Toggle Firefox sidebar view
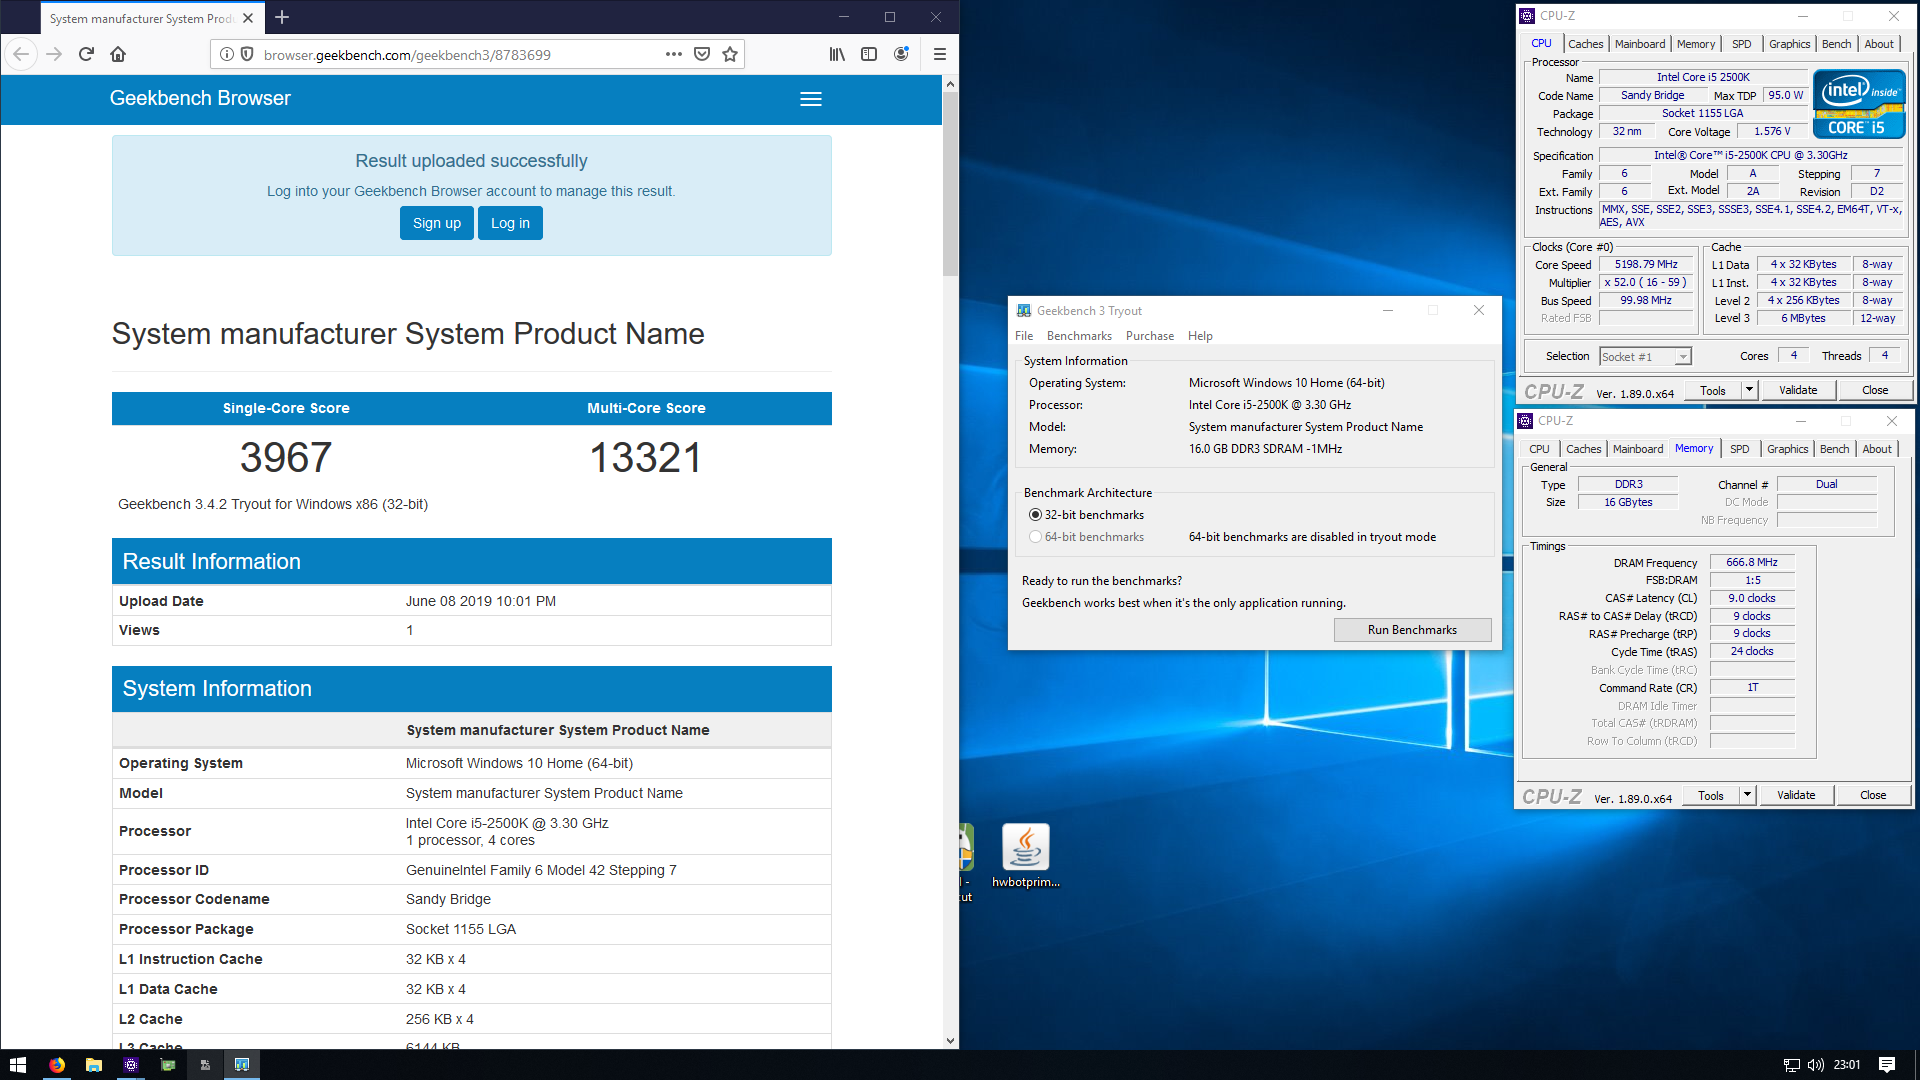 point(869,54)
